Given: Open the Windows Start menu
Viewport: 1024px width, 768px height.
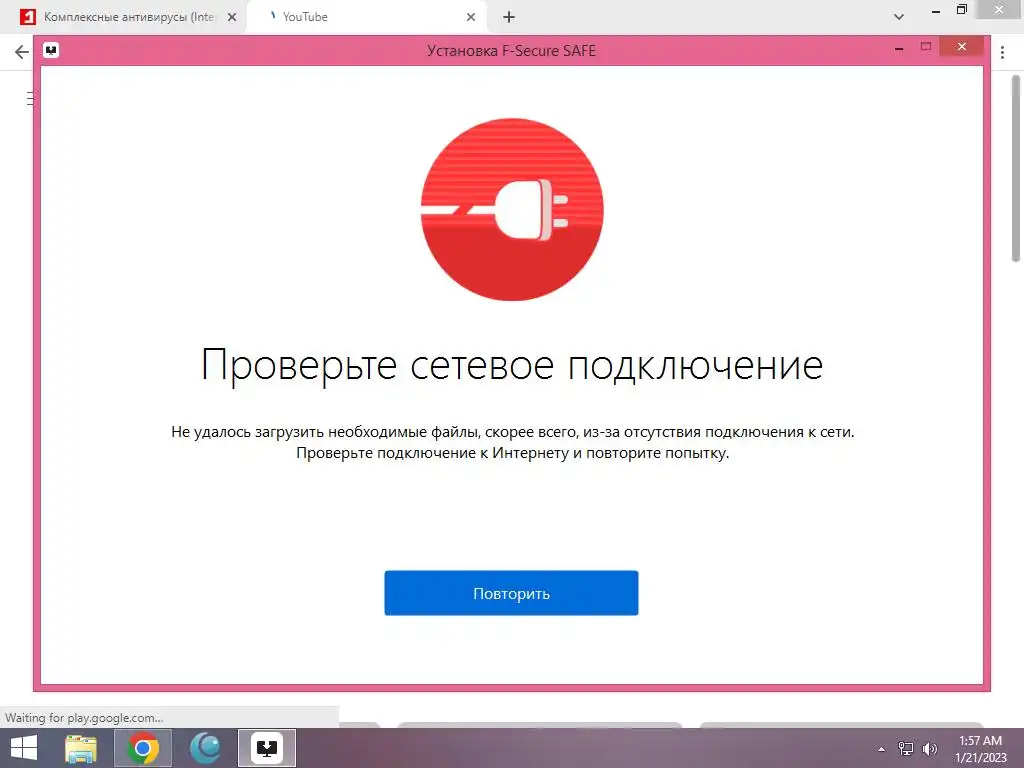Looking at the screenshot, I should (24, 748).
